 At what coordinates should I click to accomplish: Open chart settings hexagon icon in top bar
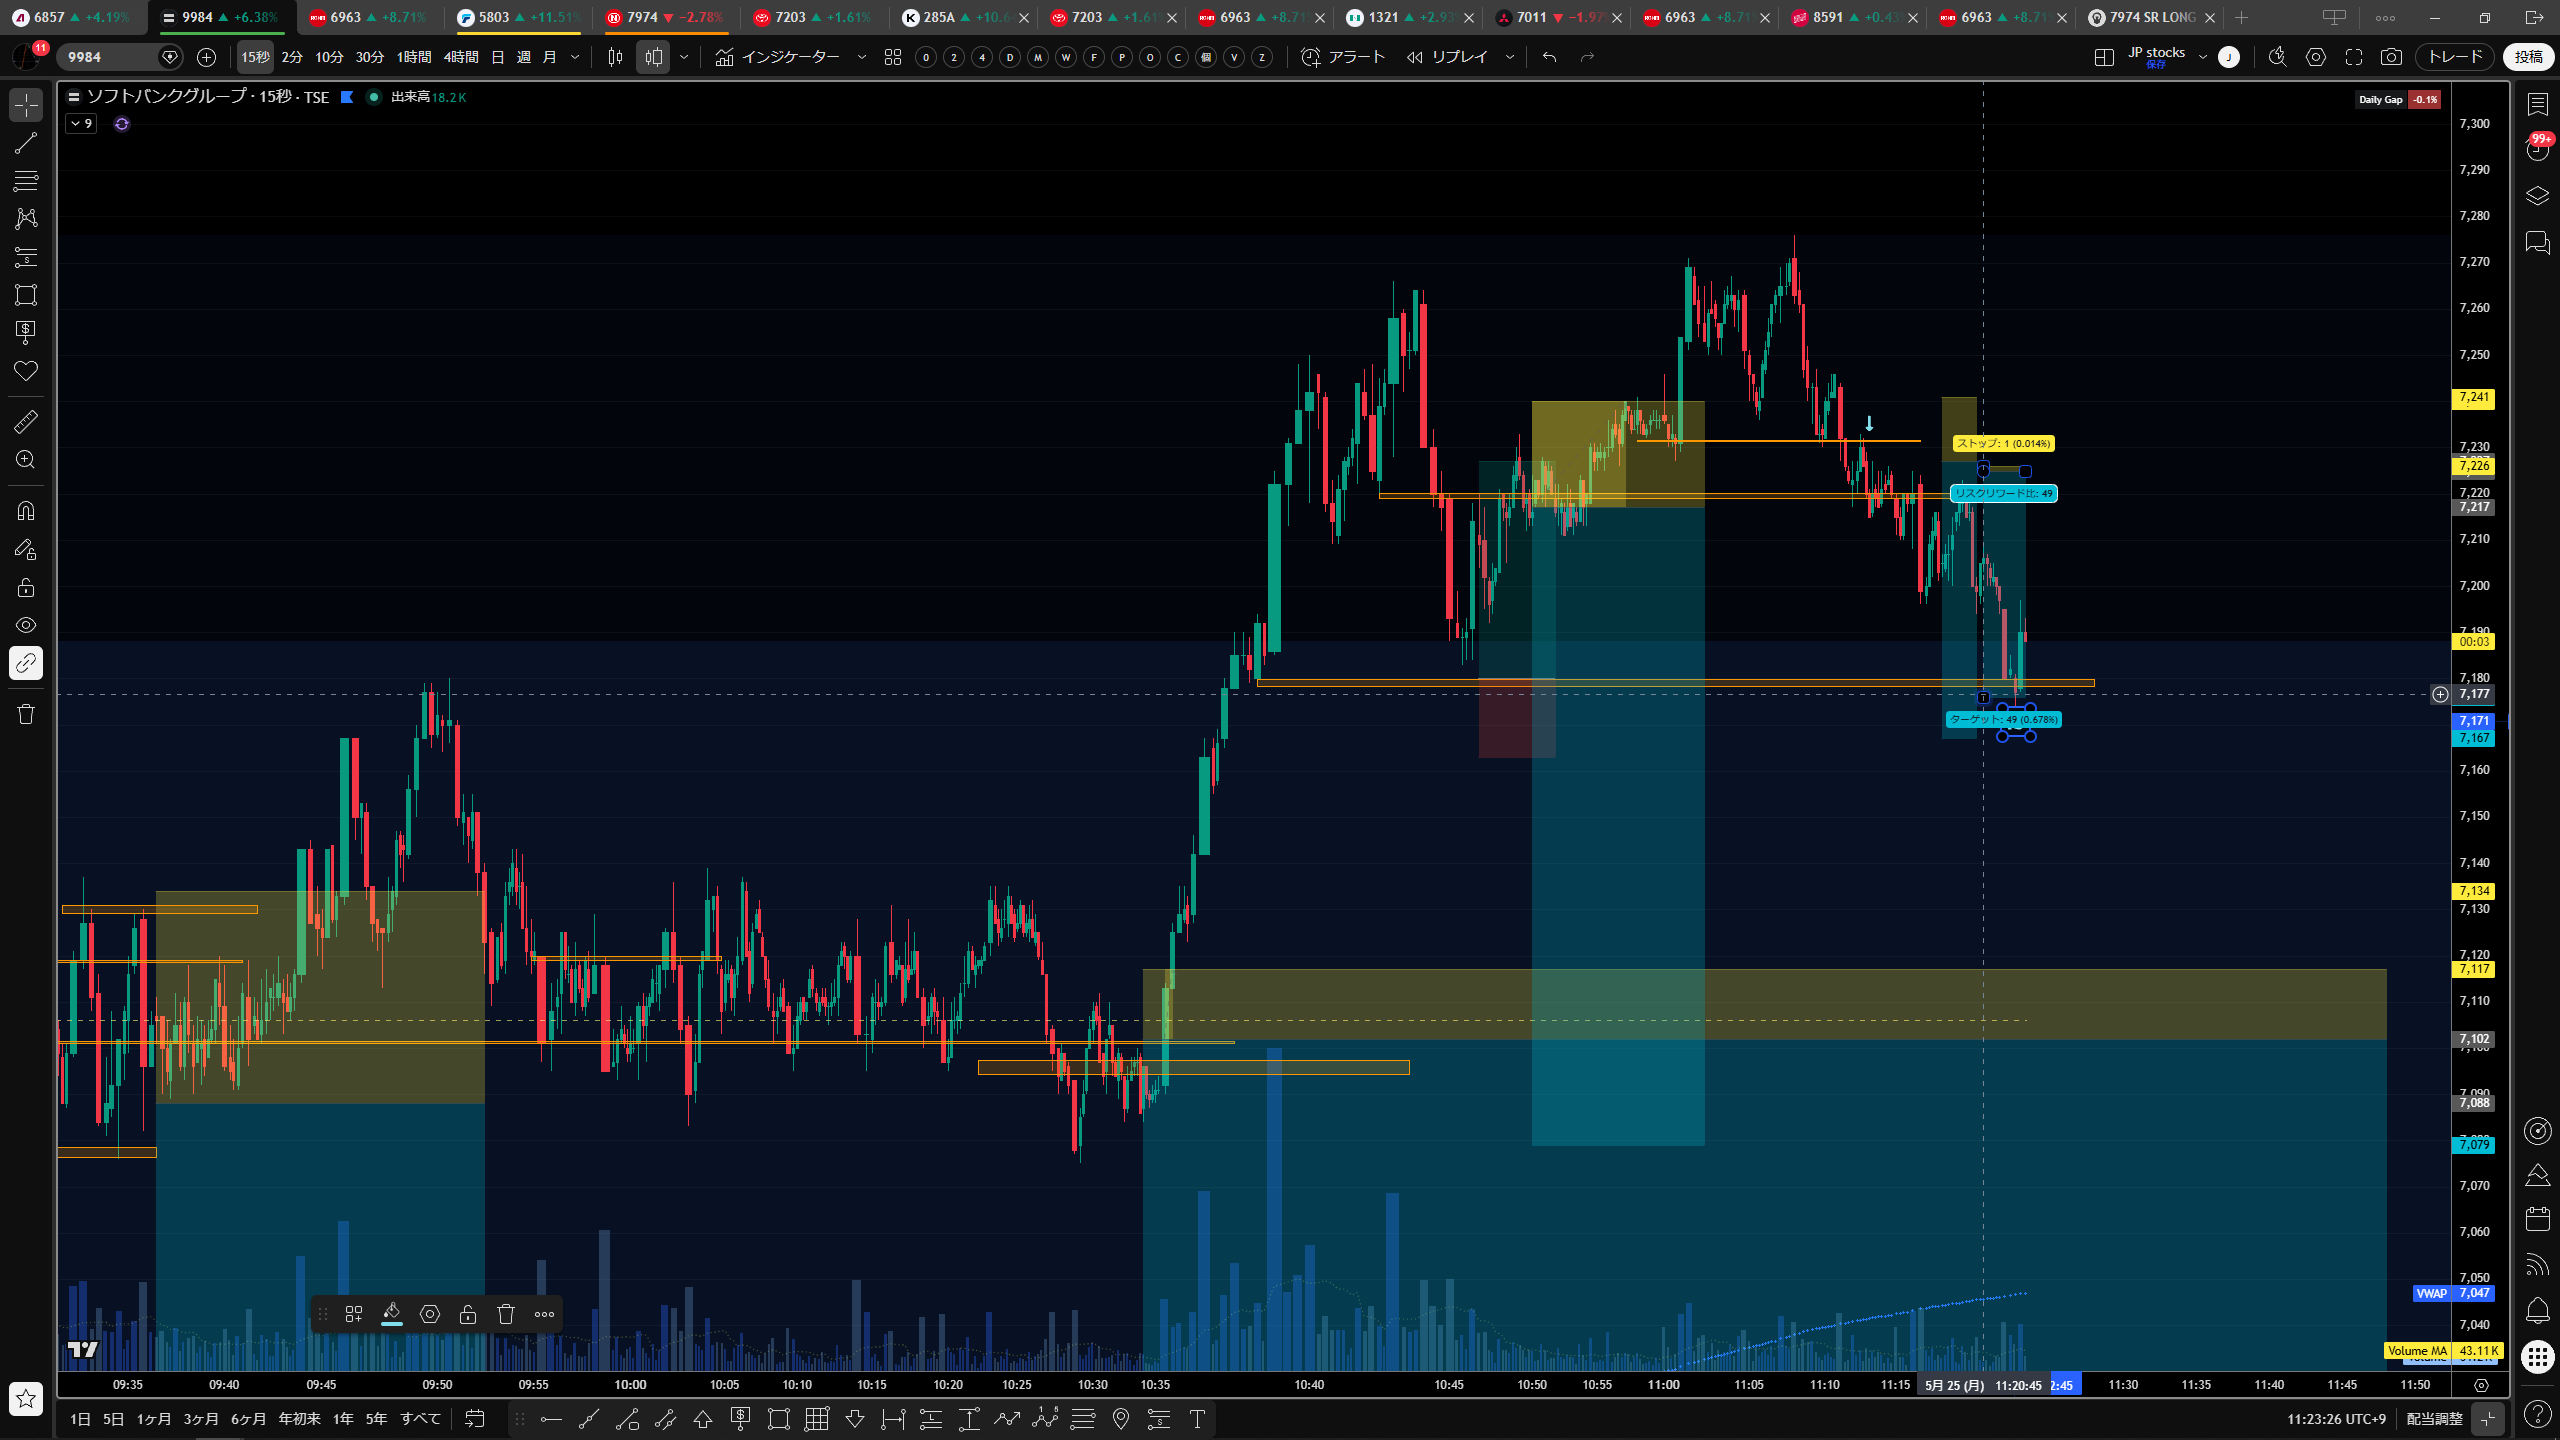(x=2316, y=57)
